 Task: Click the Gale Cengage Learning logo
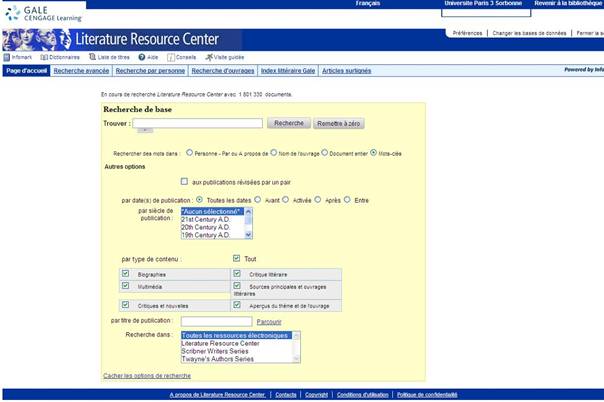click(x=44, y=14)
